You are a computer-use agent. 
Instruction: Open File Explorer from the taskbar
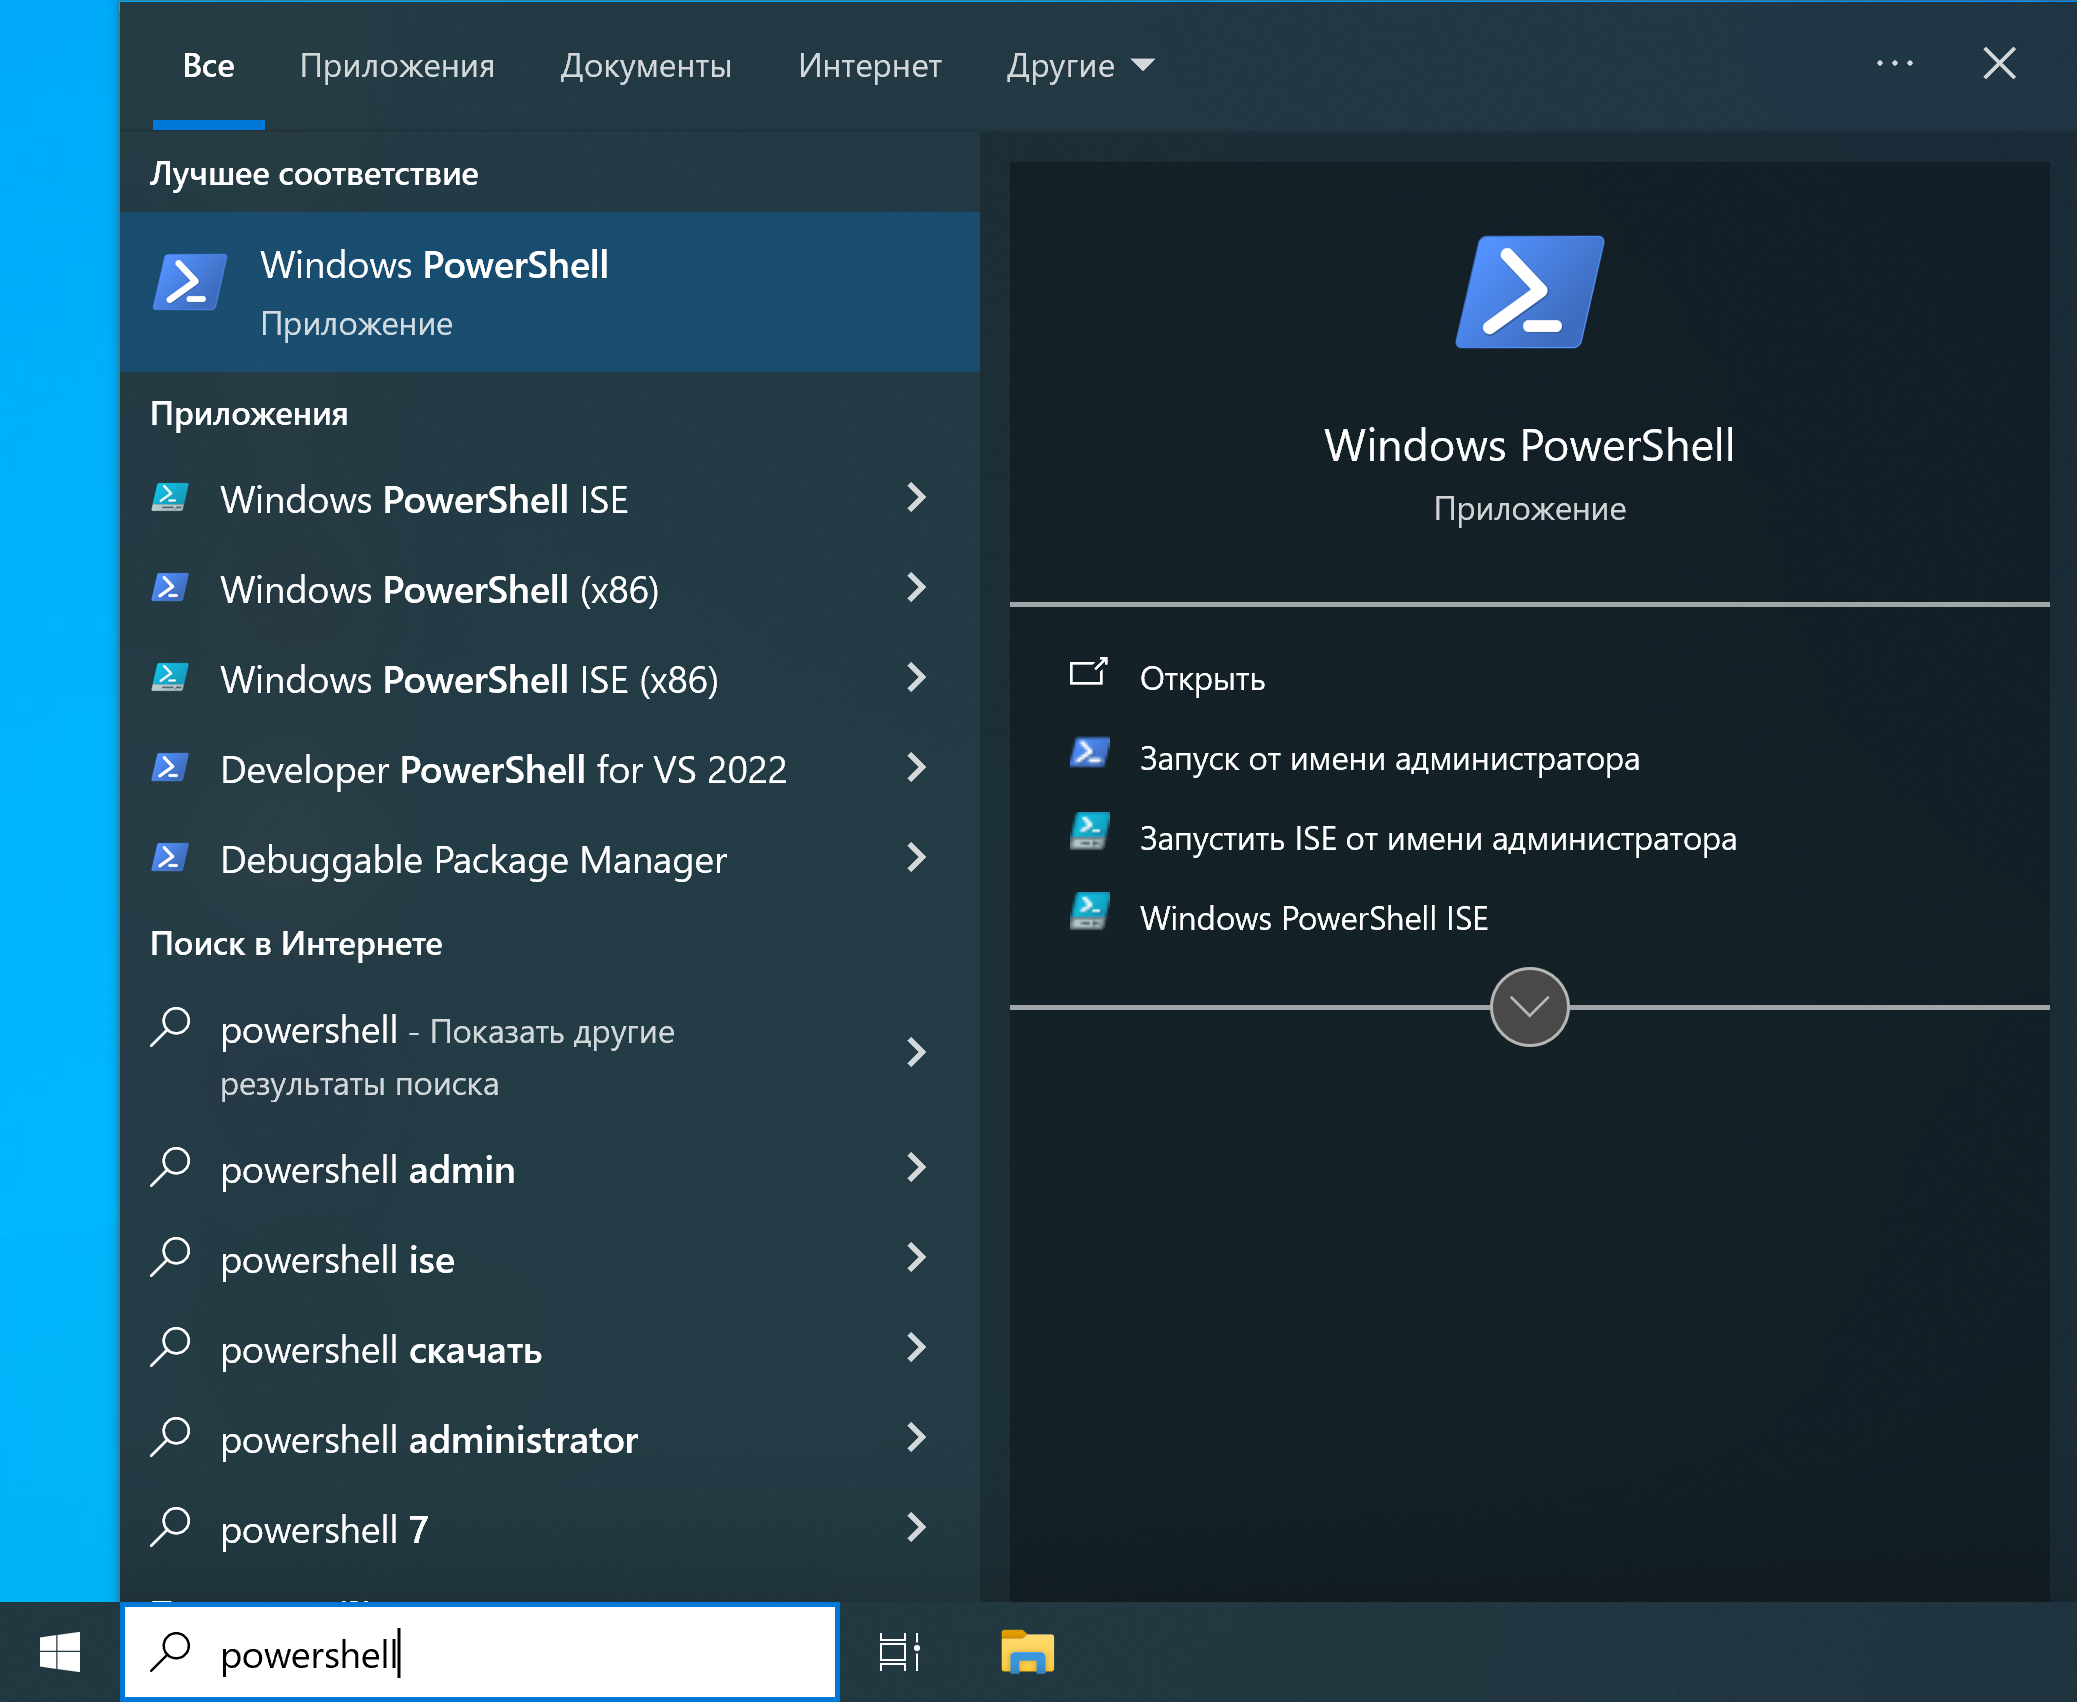pos(1027,1652)
